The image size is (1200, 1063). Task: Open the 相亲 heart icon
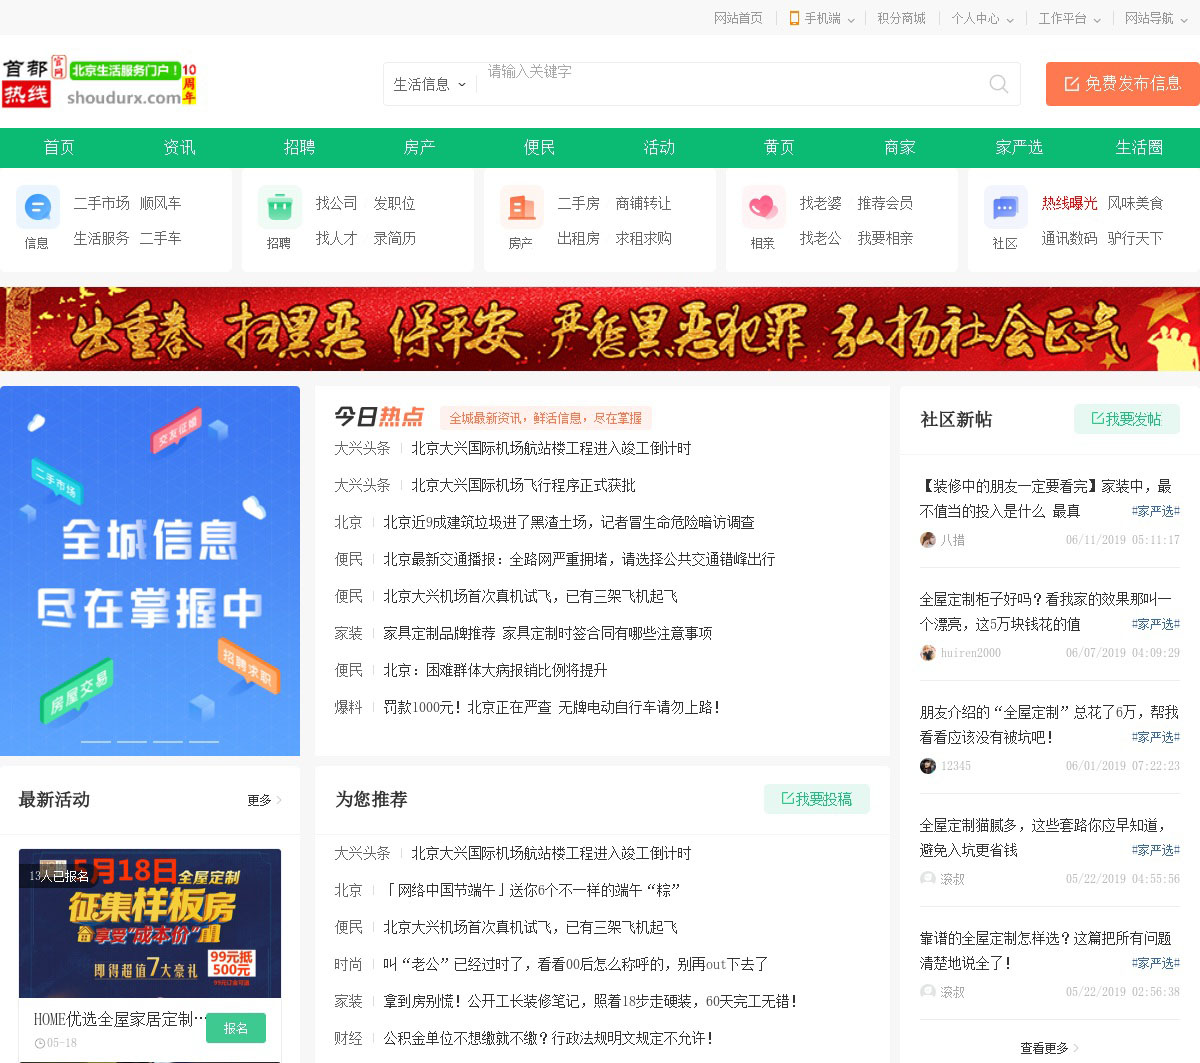click(763, 208)
